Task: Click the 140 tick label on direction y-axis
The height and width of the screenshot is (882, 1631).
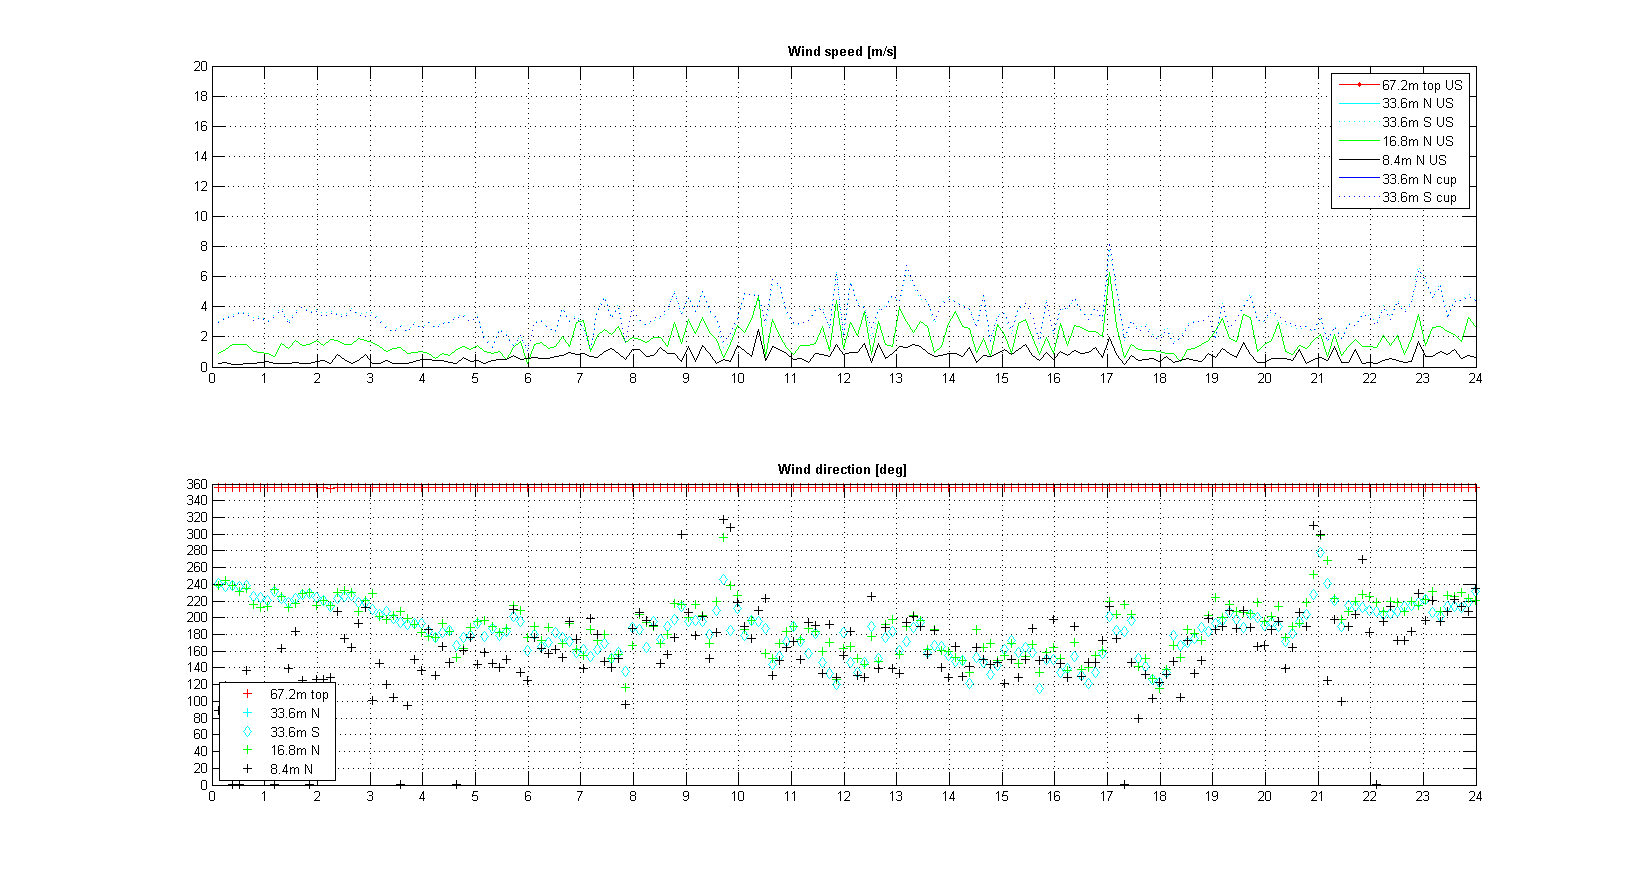Action: click(x=198, y=668)
